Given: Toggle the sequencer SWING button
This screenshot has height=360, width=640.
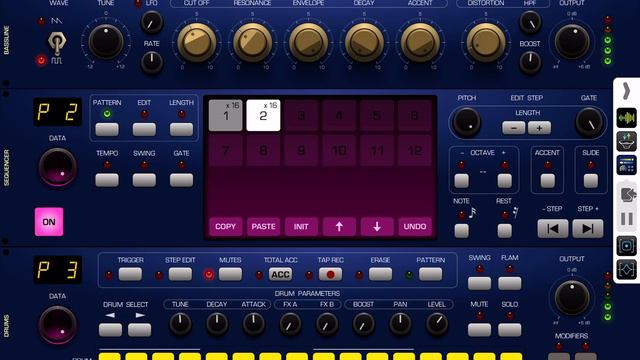Looking at the screenshot, I should 144,180.
